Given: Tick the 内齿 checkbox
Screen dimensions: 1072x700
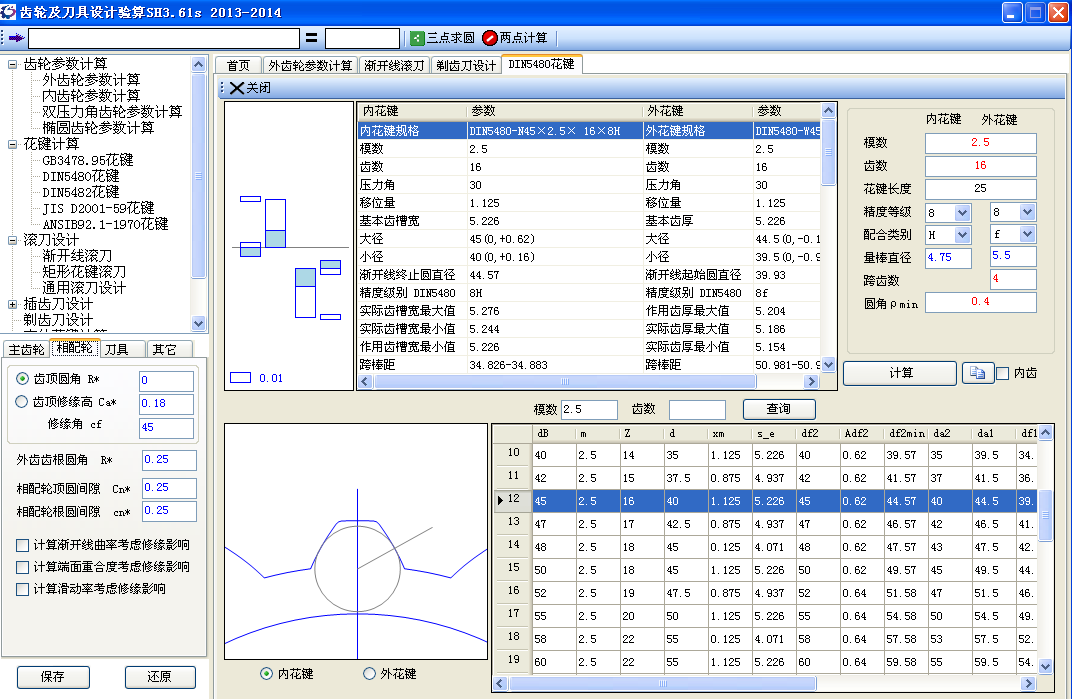Looking at the screenshot, I should (x=1003, y=373).
